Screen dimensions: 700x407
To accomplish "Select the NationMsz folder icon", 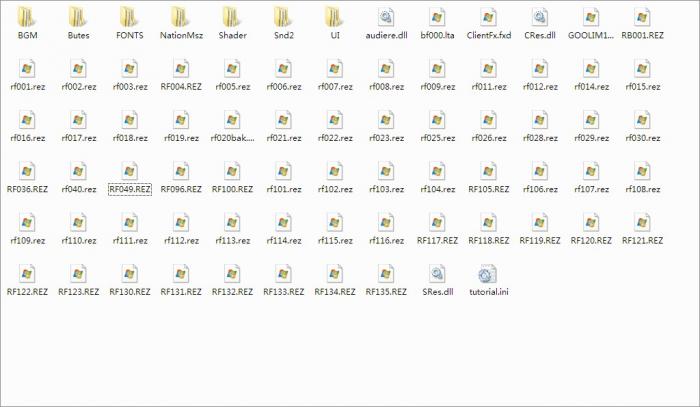I will 181,18.
